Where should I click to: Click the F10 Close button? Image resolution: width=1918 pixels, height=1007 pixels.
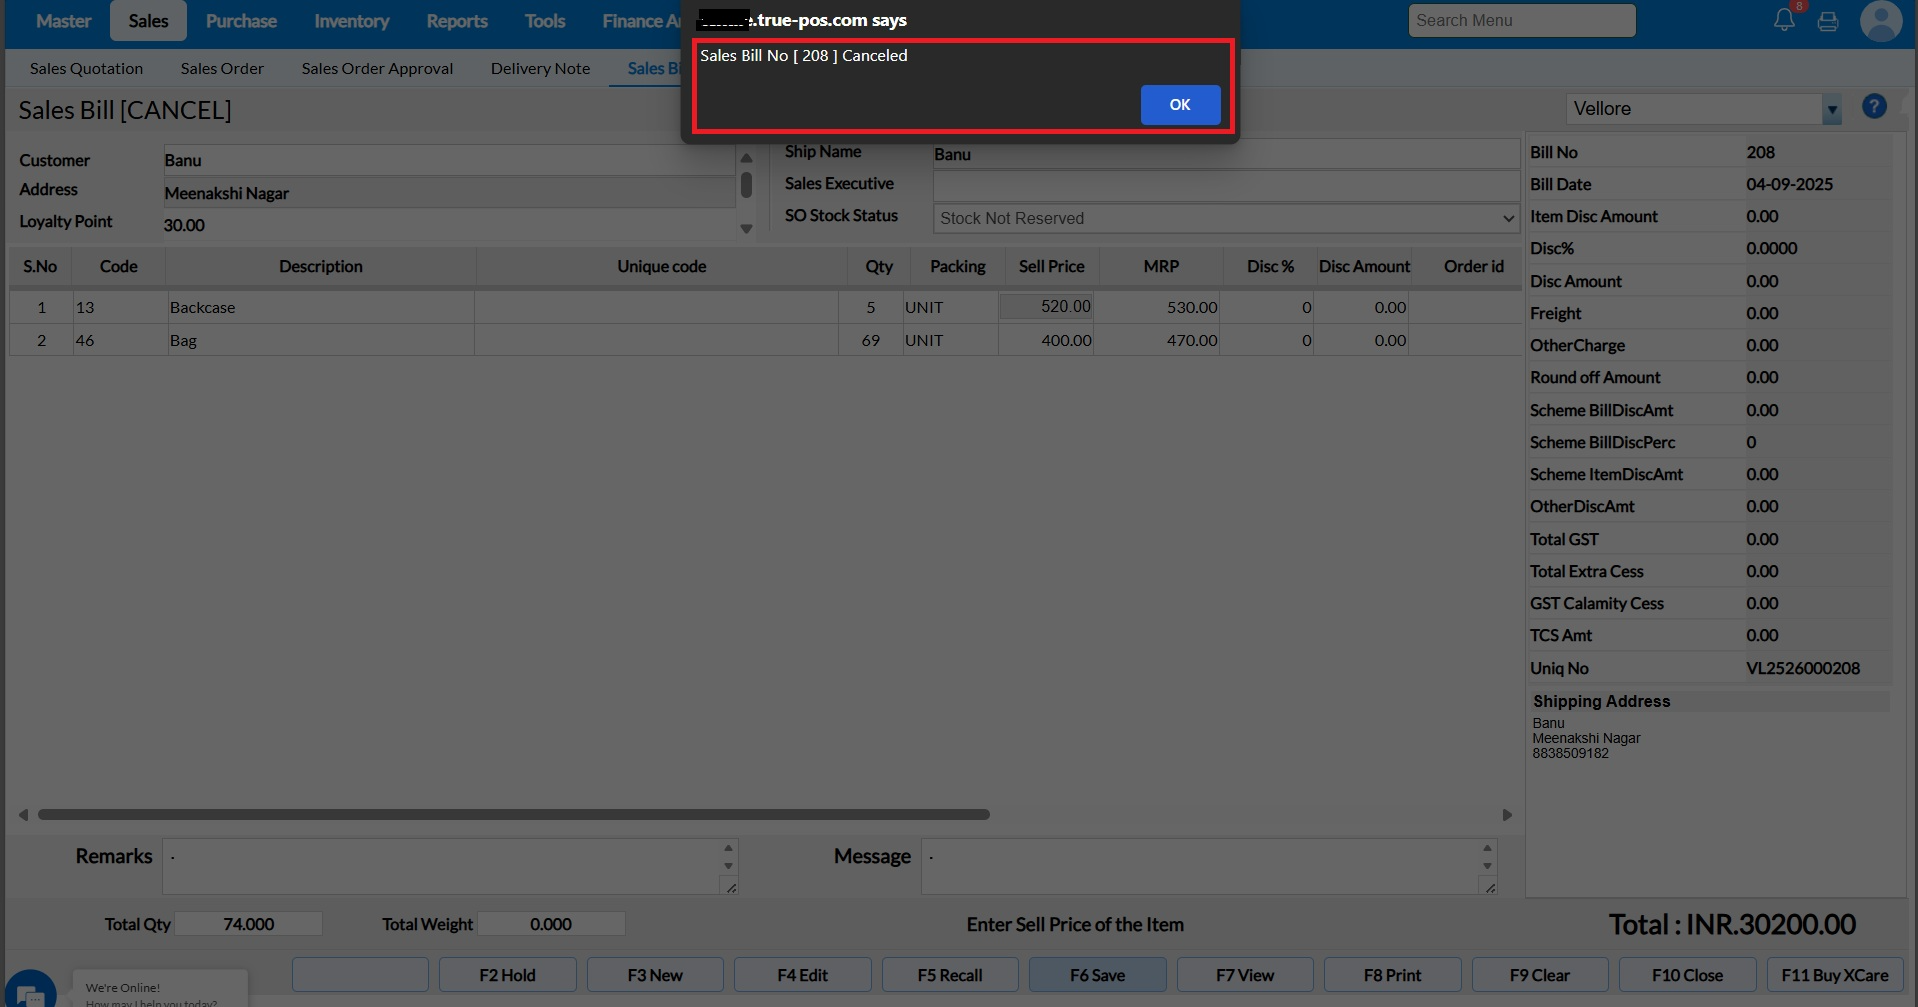pos(1687,975)
